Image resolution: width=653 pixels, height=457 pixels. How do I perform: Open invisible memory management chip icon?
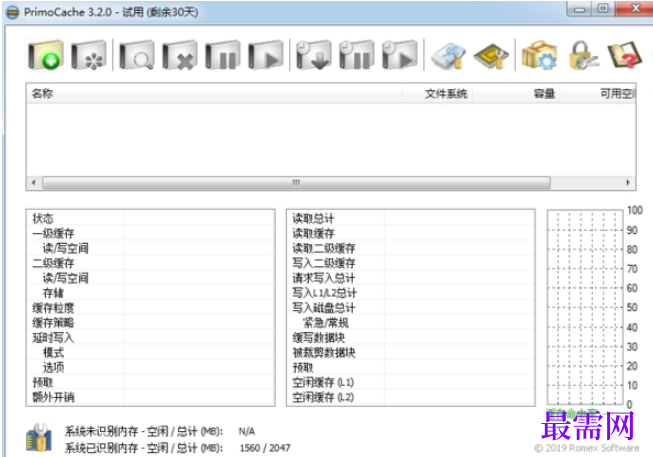coord(491,55)
